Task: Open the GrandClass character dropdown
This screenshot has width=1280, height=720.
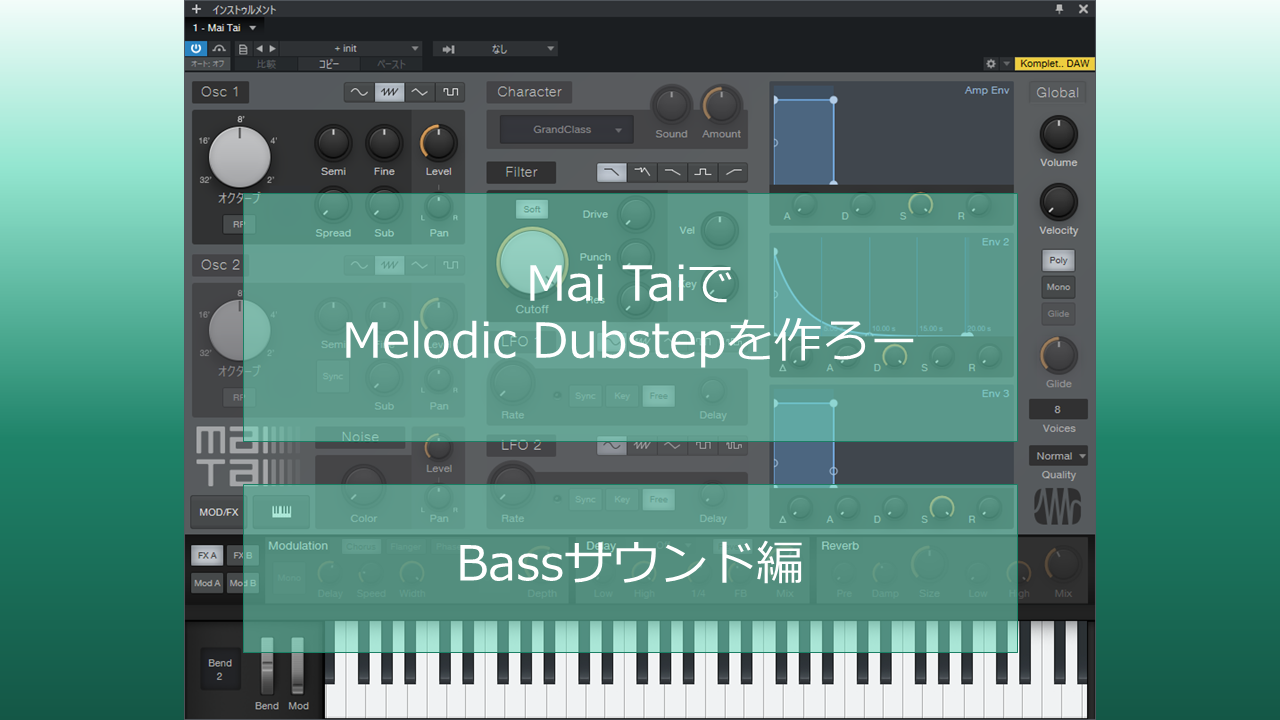Action: 563,129
